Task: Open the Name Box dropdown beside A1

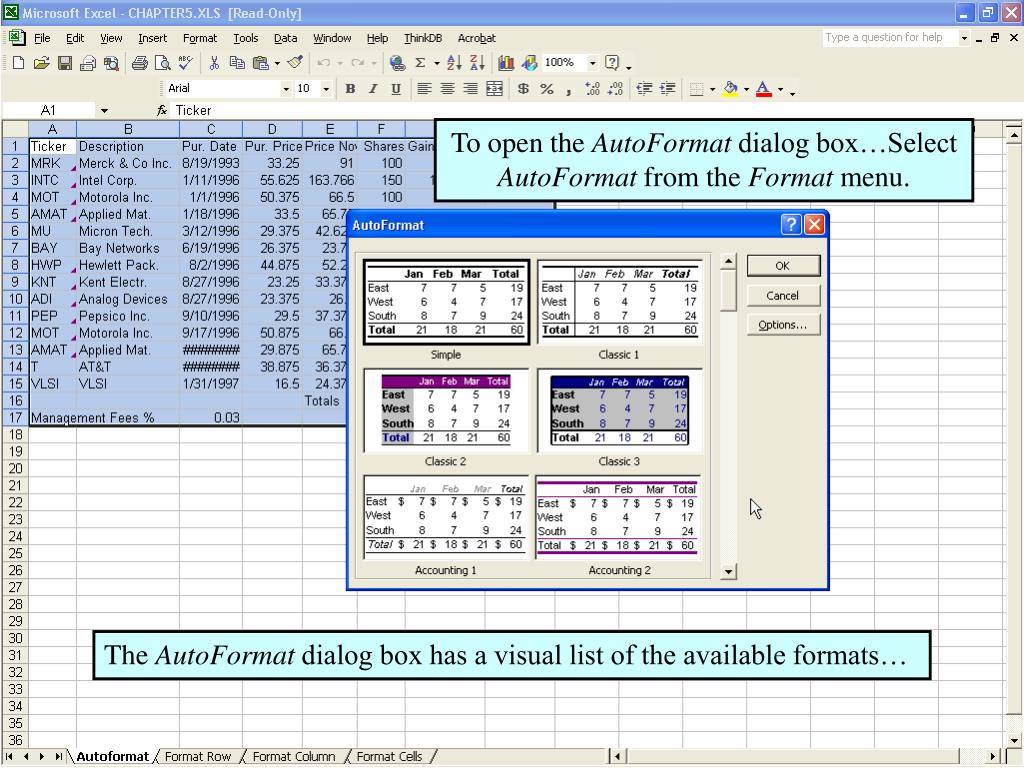Action: coord(104,111)
